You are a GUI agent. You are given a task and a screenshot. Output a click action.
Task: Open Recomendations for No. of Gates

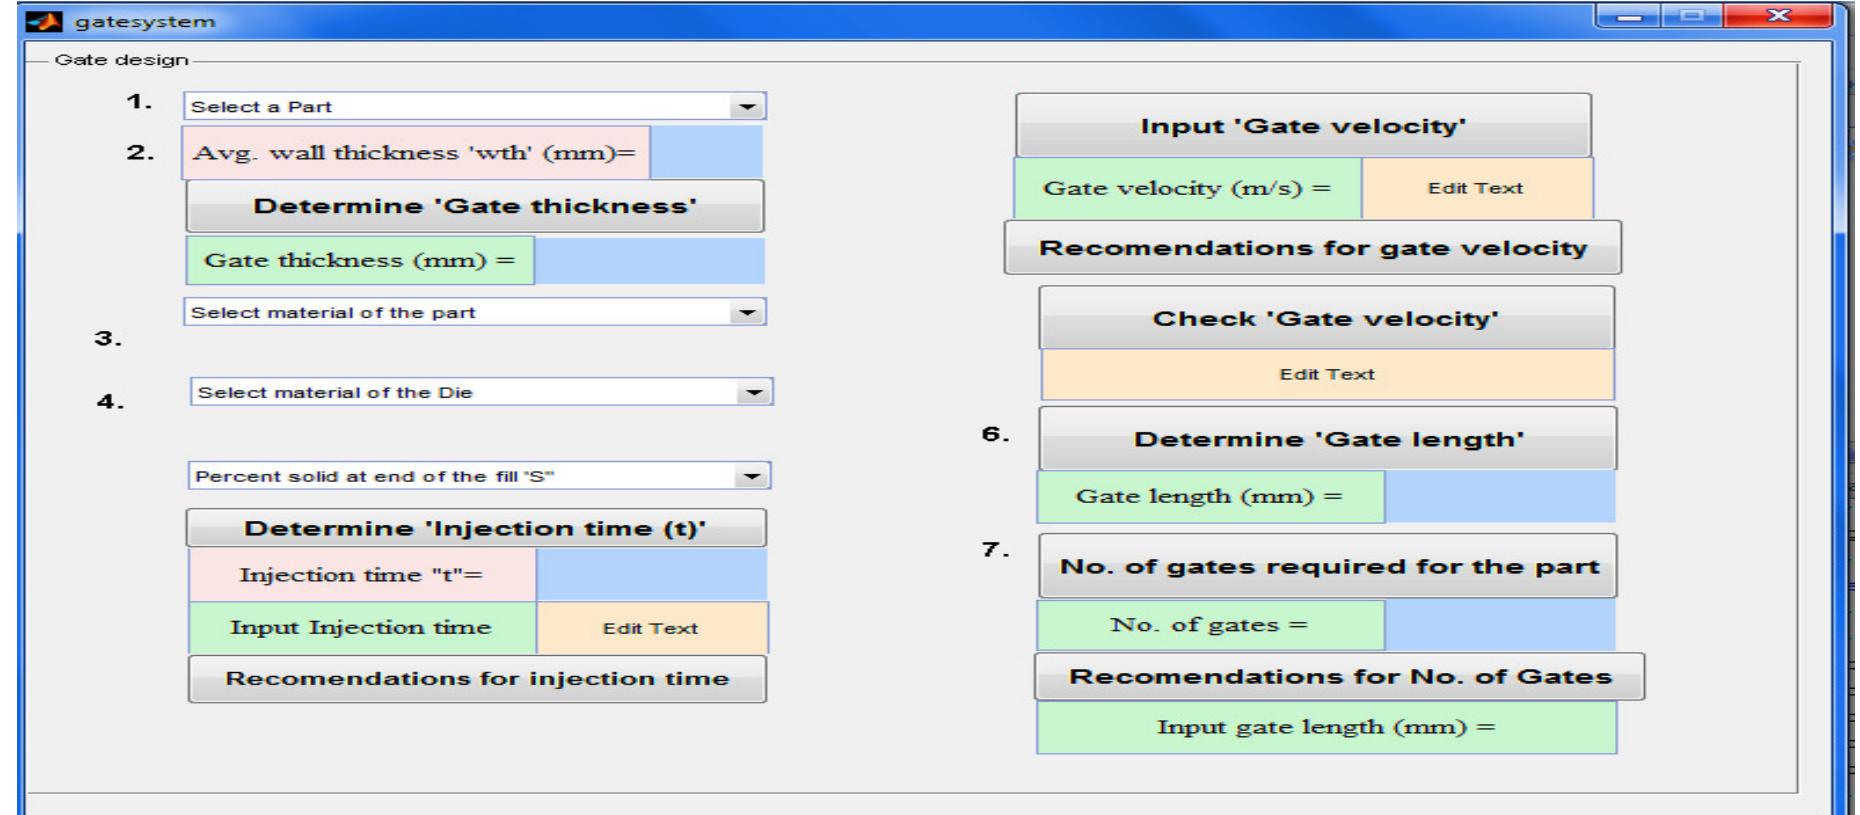[1340, 677]
